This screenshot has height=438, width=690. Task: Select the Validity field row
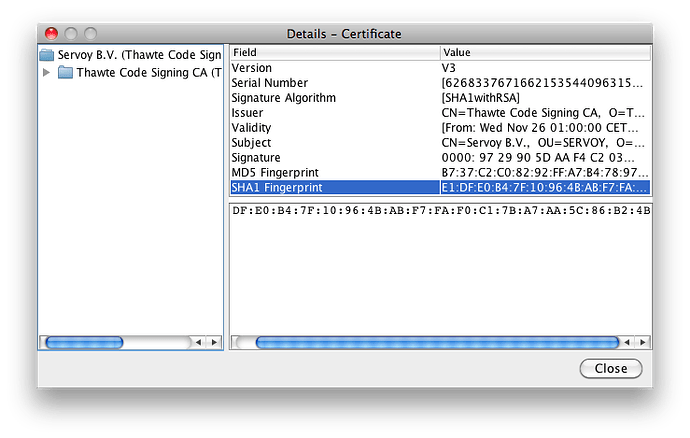point(440,128)
